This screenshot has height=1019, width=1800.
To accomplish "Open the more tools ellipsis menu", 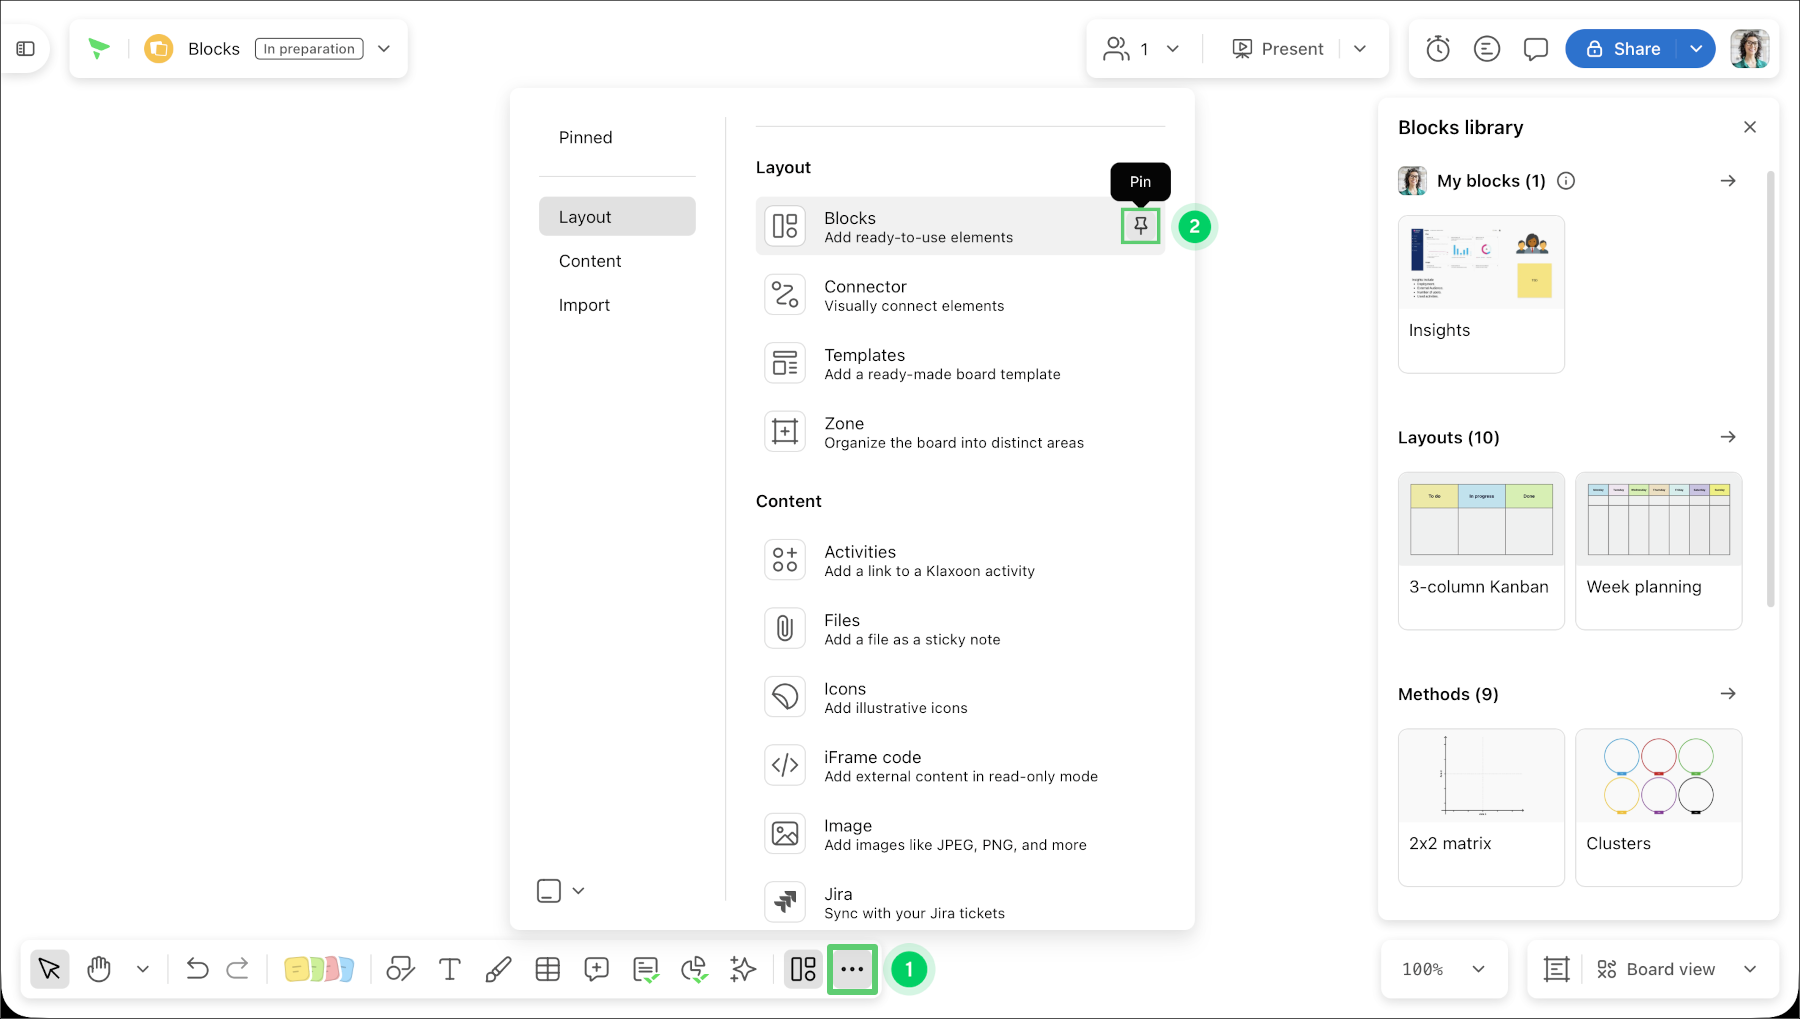I will tap(852, 969).
